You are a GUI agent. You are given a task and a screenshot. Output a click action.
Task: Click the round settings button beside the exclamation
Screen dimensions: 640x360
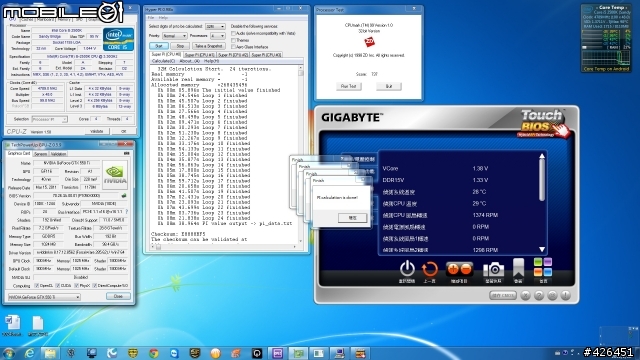[x=552, y=295]
